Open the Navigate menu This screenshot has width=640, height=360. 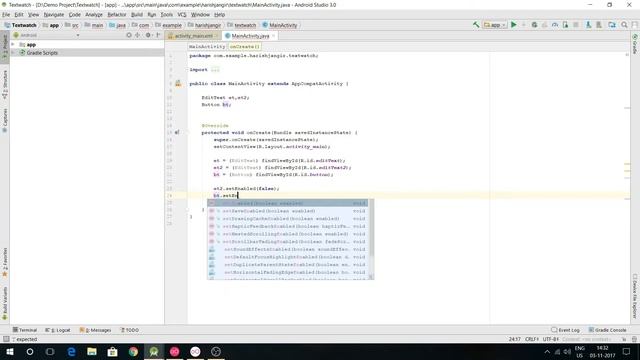tap(54, 15)
